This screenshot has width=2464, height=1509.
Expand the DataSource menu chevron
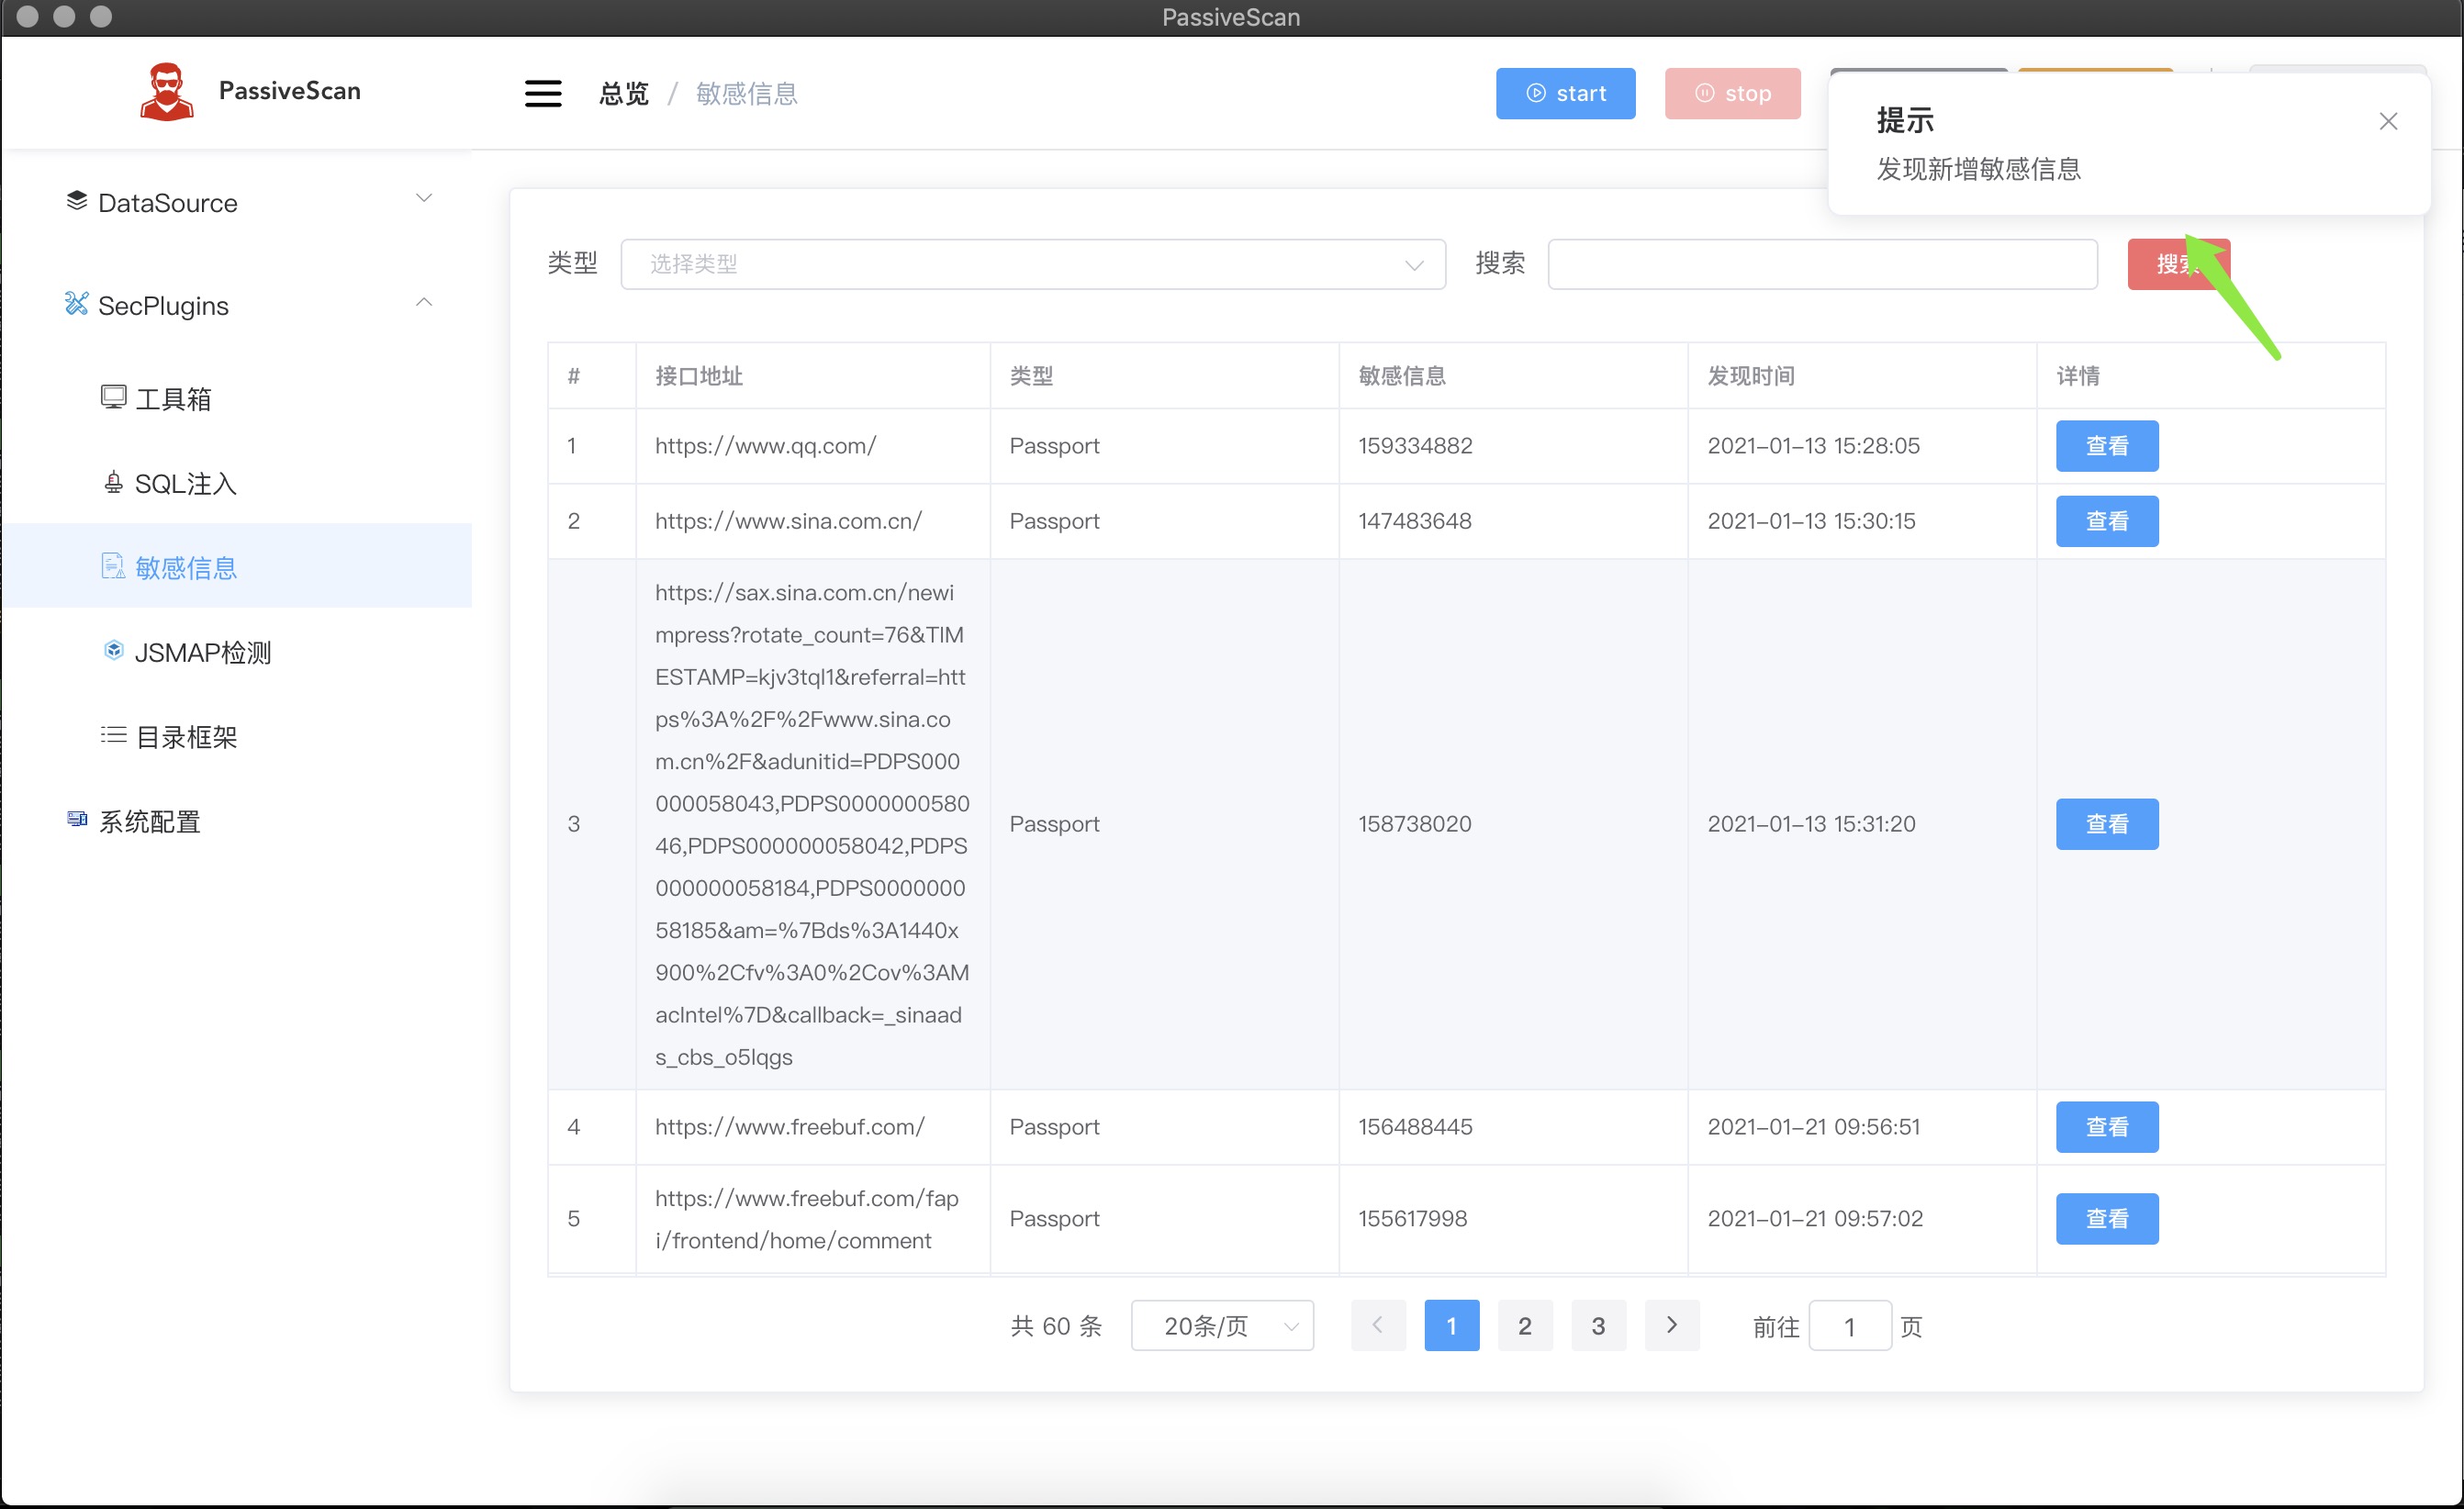click(x=424, y=198)
